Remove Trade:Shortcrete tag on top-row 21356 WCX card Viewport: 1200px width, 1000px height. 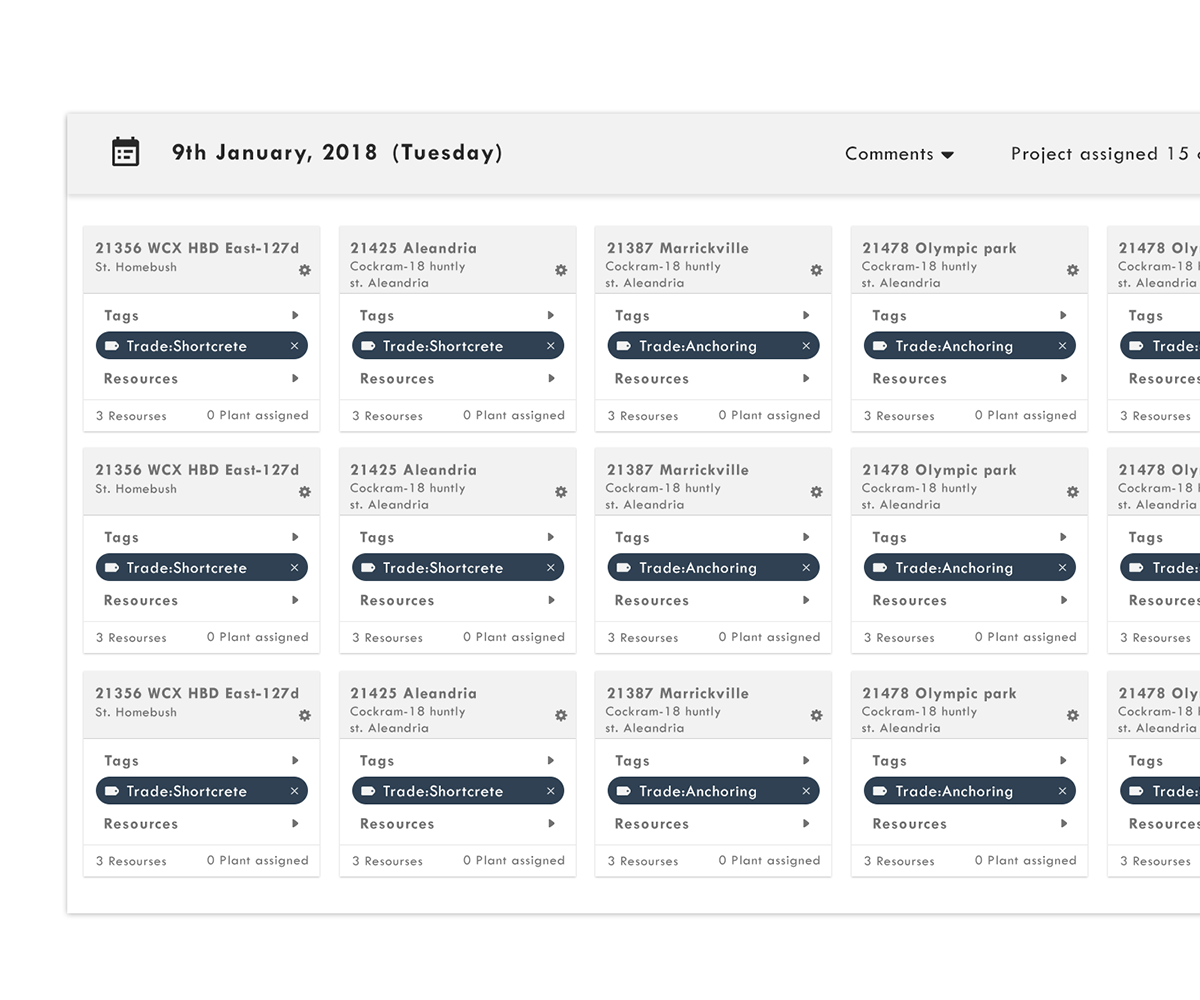coord(294,346)
